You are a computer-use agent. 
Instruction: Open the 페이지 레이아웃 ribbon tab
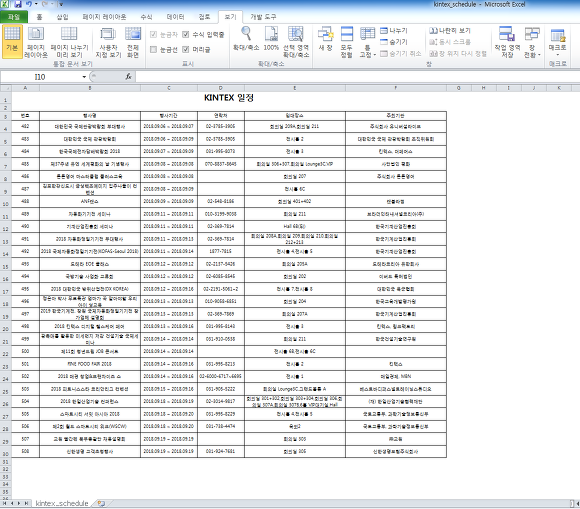click(104, 17)
